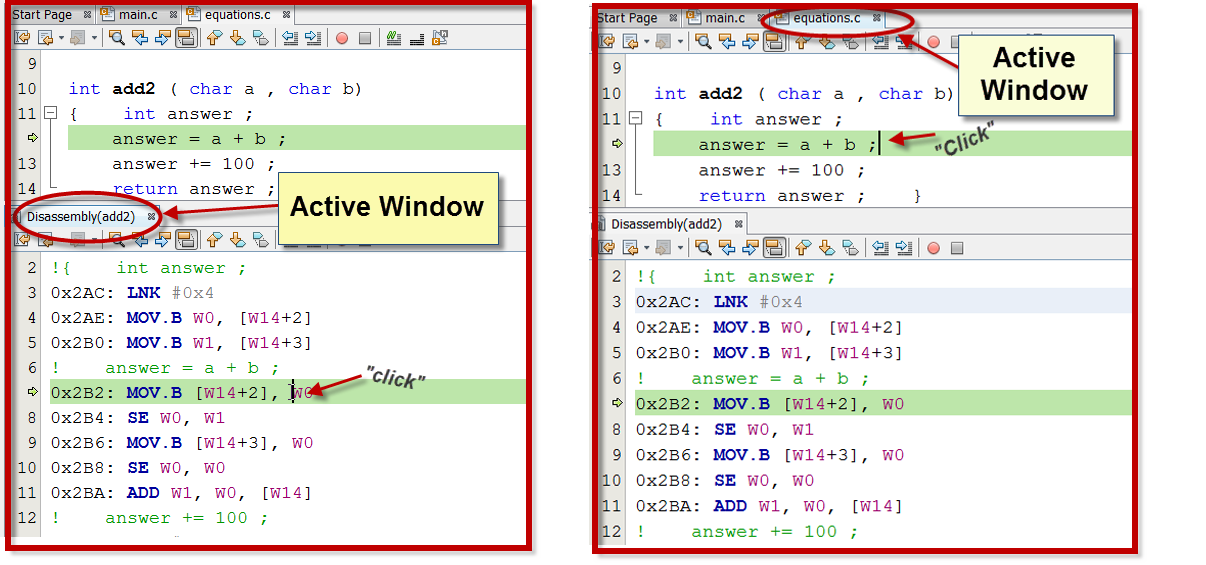Open Forward history dropdown in right screenshot source toolbar
This screenshot has width=1206, height=565.
pos(680,41)
